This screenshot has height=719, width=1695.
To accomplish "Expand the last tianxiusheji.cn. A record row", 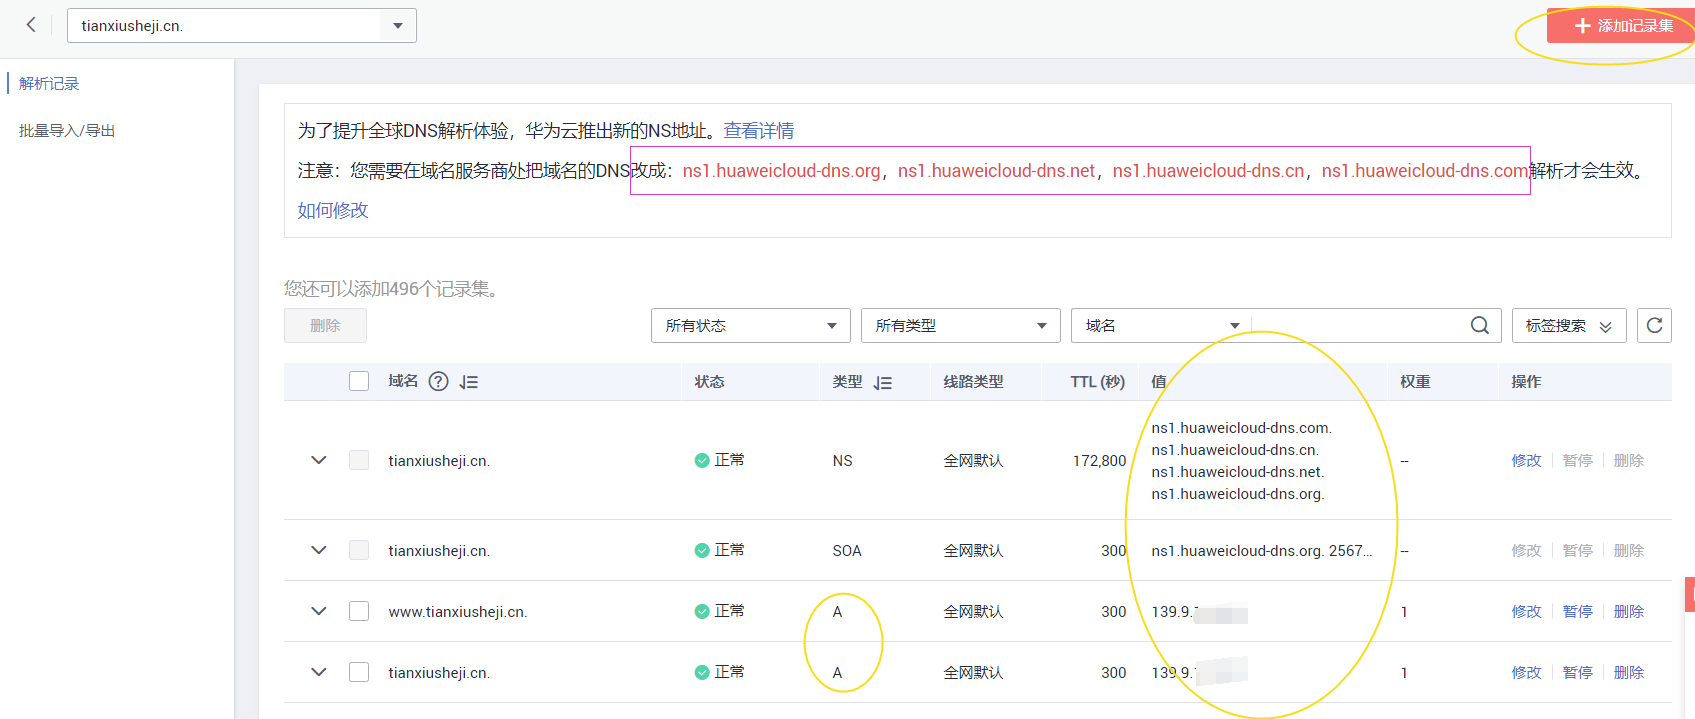I will [x=319, y=672].
